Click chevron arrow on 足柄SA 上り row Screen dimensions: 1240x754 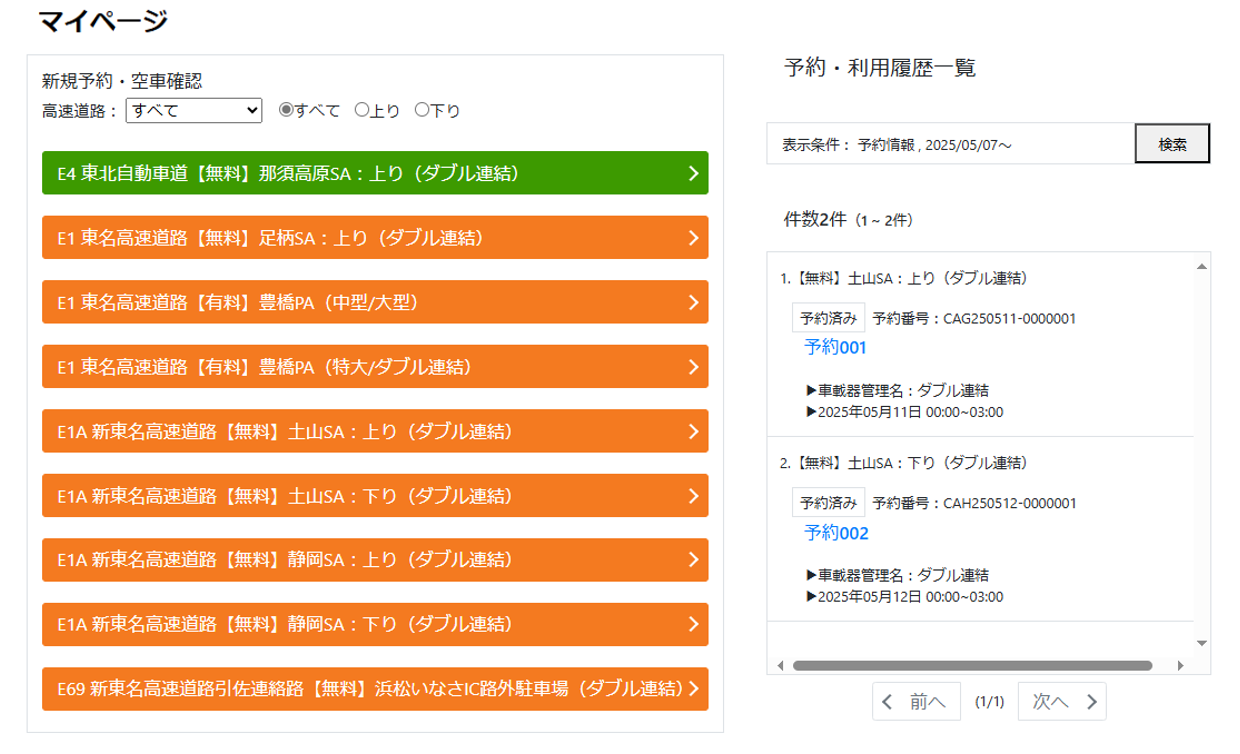[694, 238]
